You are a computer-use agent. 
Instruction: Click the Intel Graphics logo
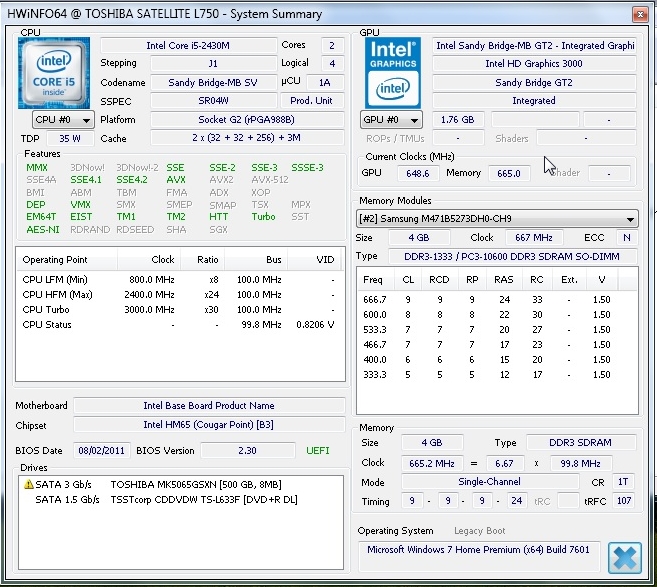[x=393, y=73]
